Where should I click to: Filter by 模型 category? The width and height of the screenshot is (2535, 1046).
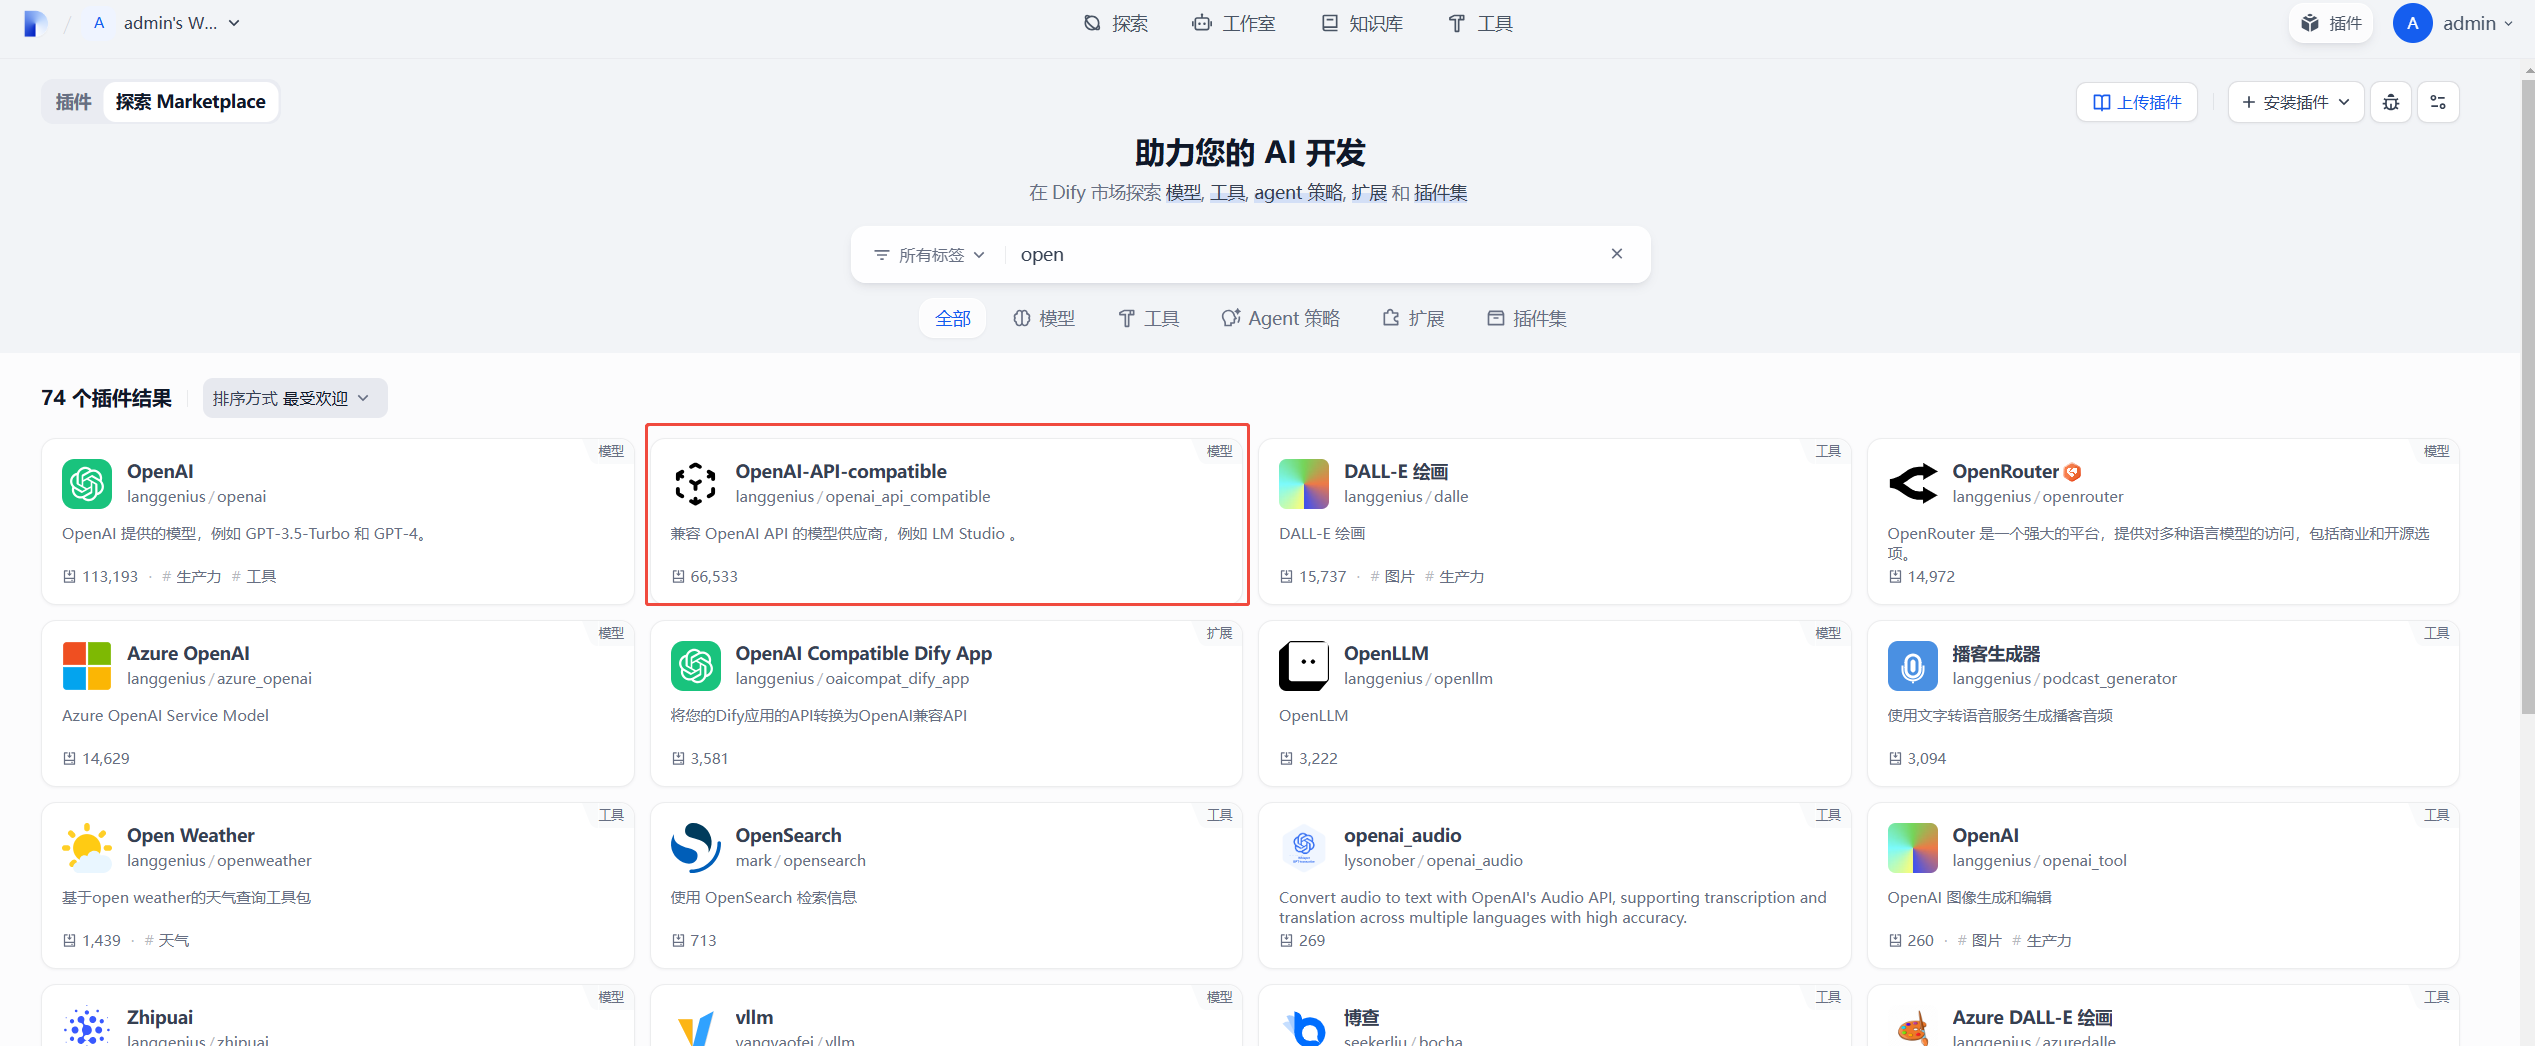point(1043,318)
